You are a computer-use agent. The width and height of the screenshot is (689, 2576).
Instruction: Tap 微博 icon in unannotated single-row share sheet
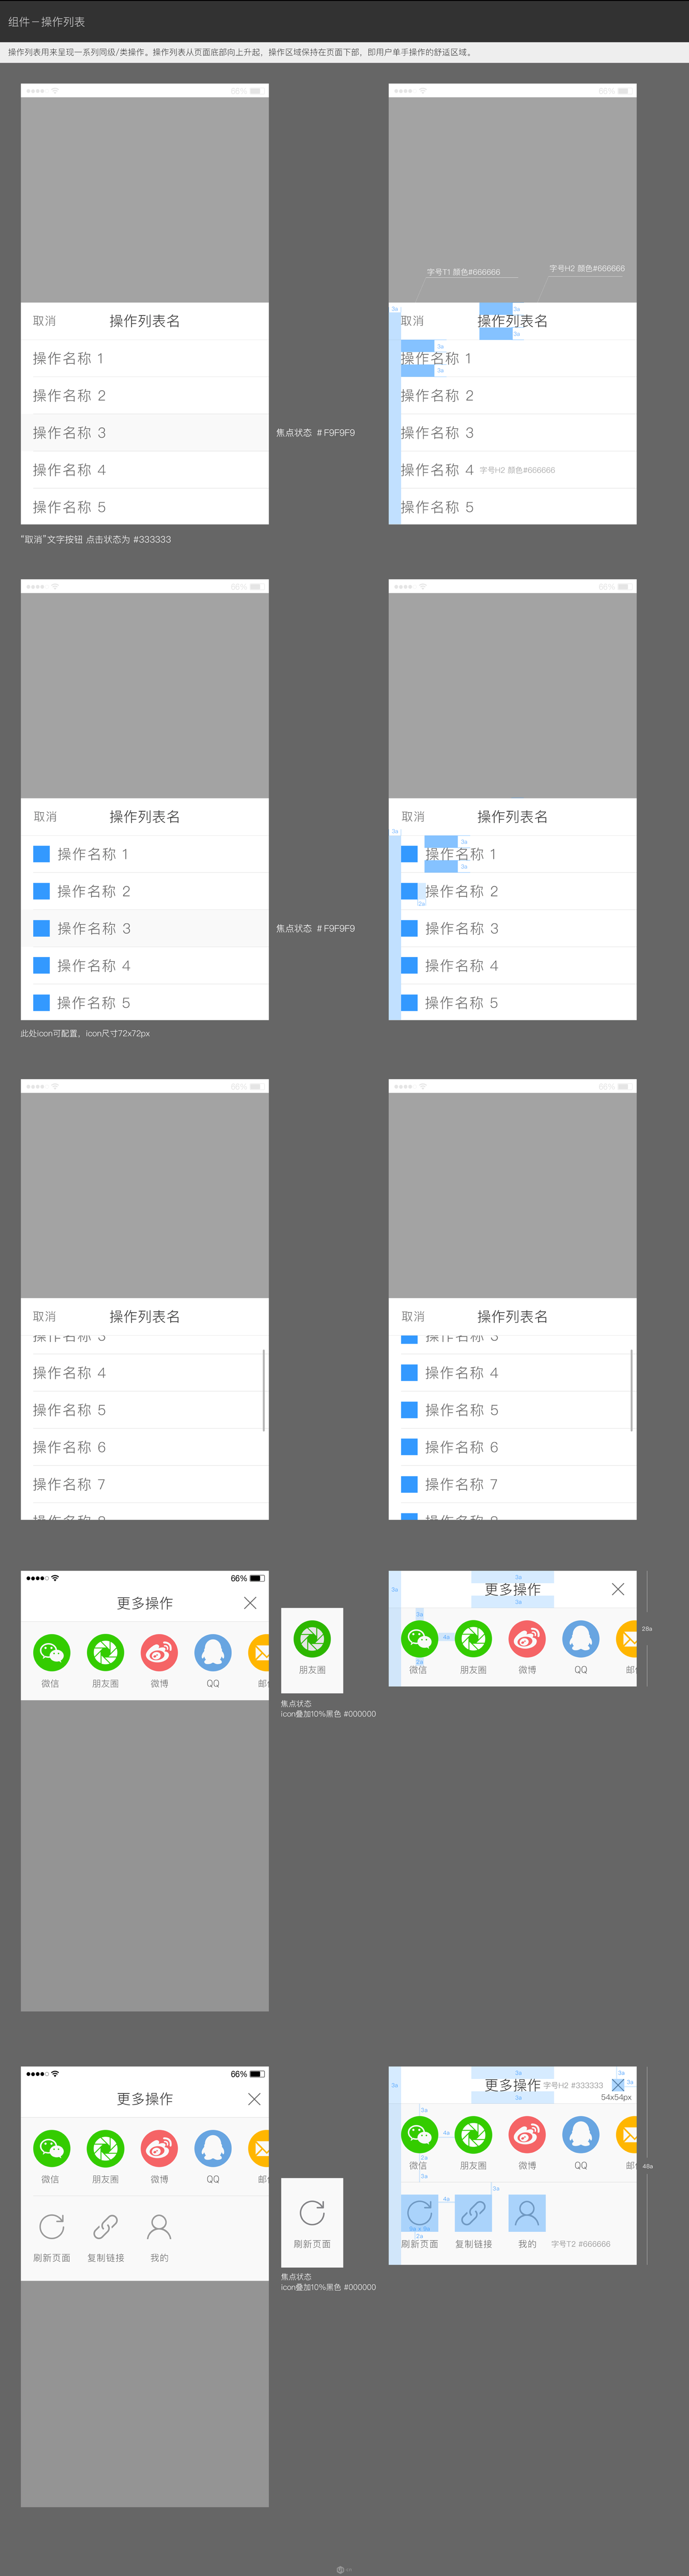(159, 1652)
